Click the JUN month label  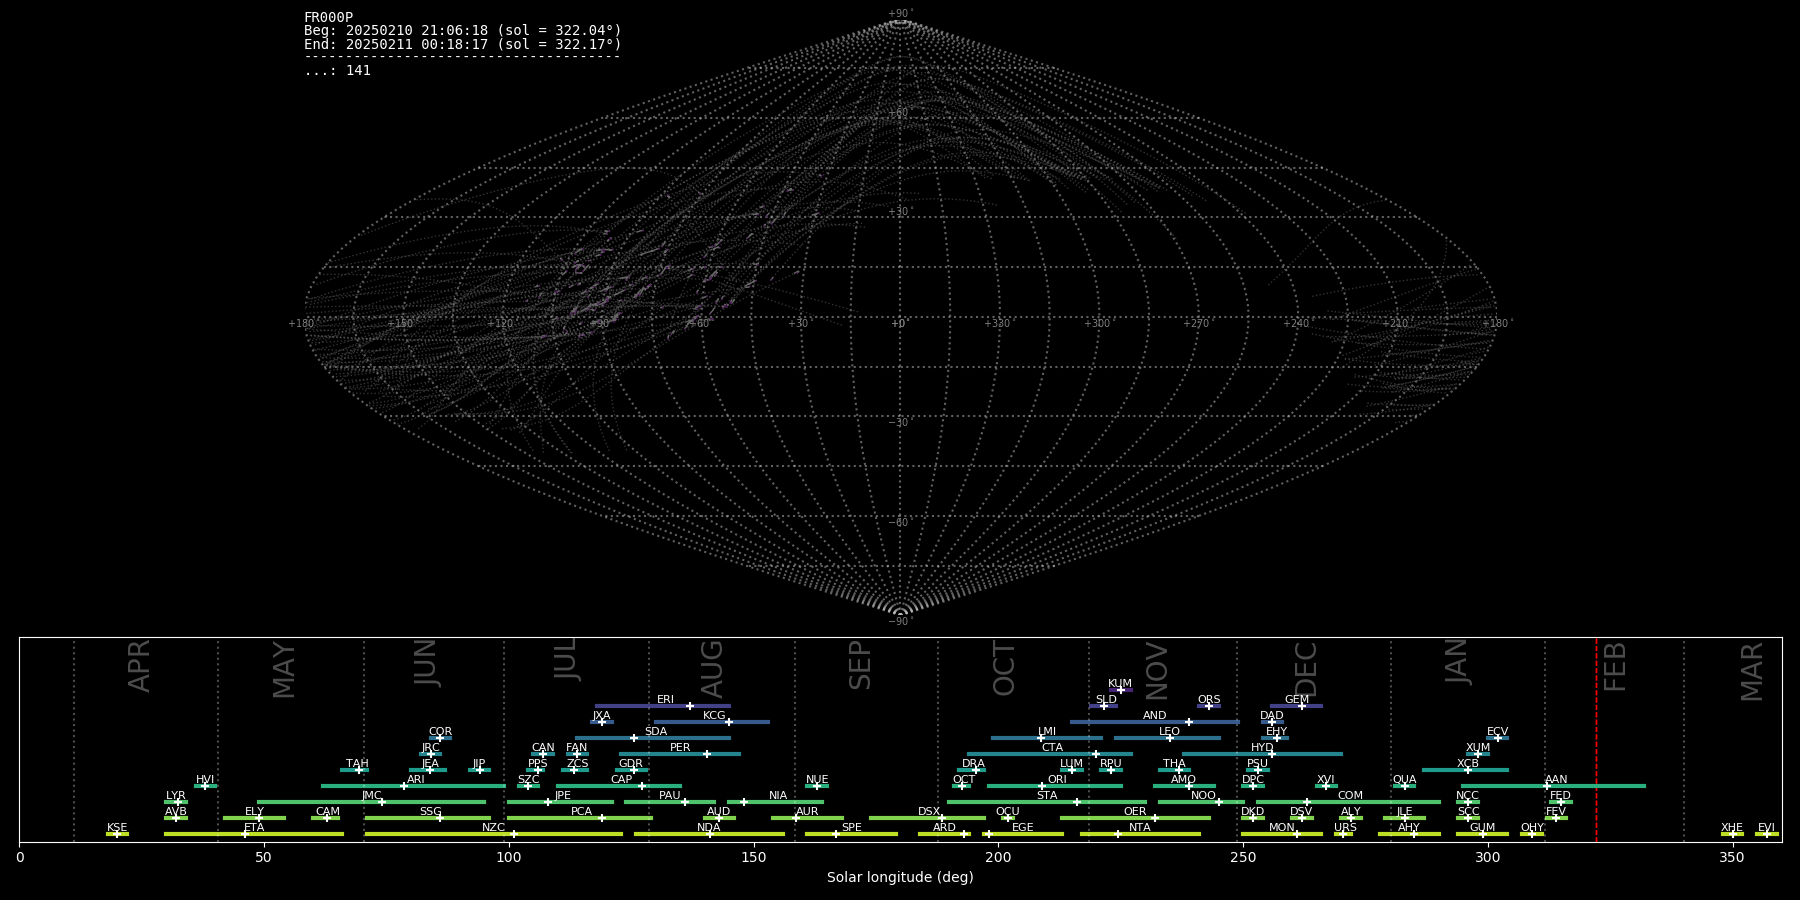pyautogui.click(x=426, y=662)
